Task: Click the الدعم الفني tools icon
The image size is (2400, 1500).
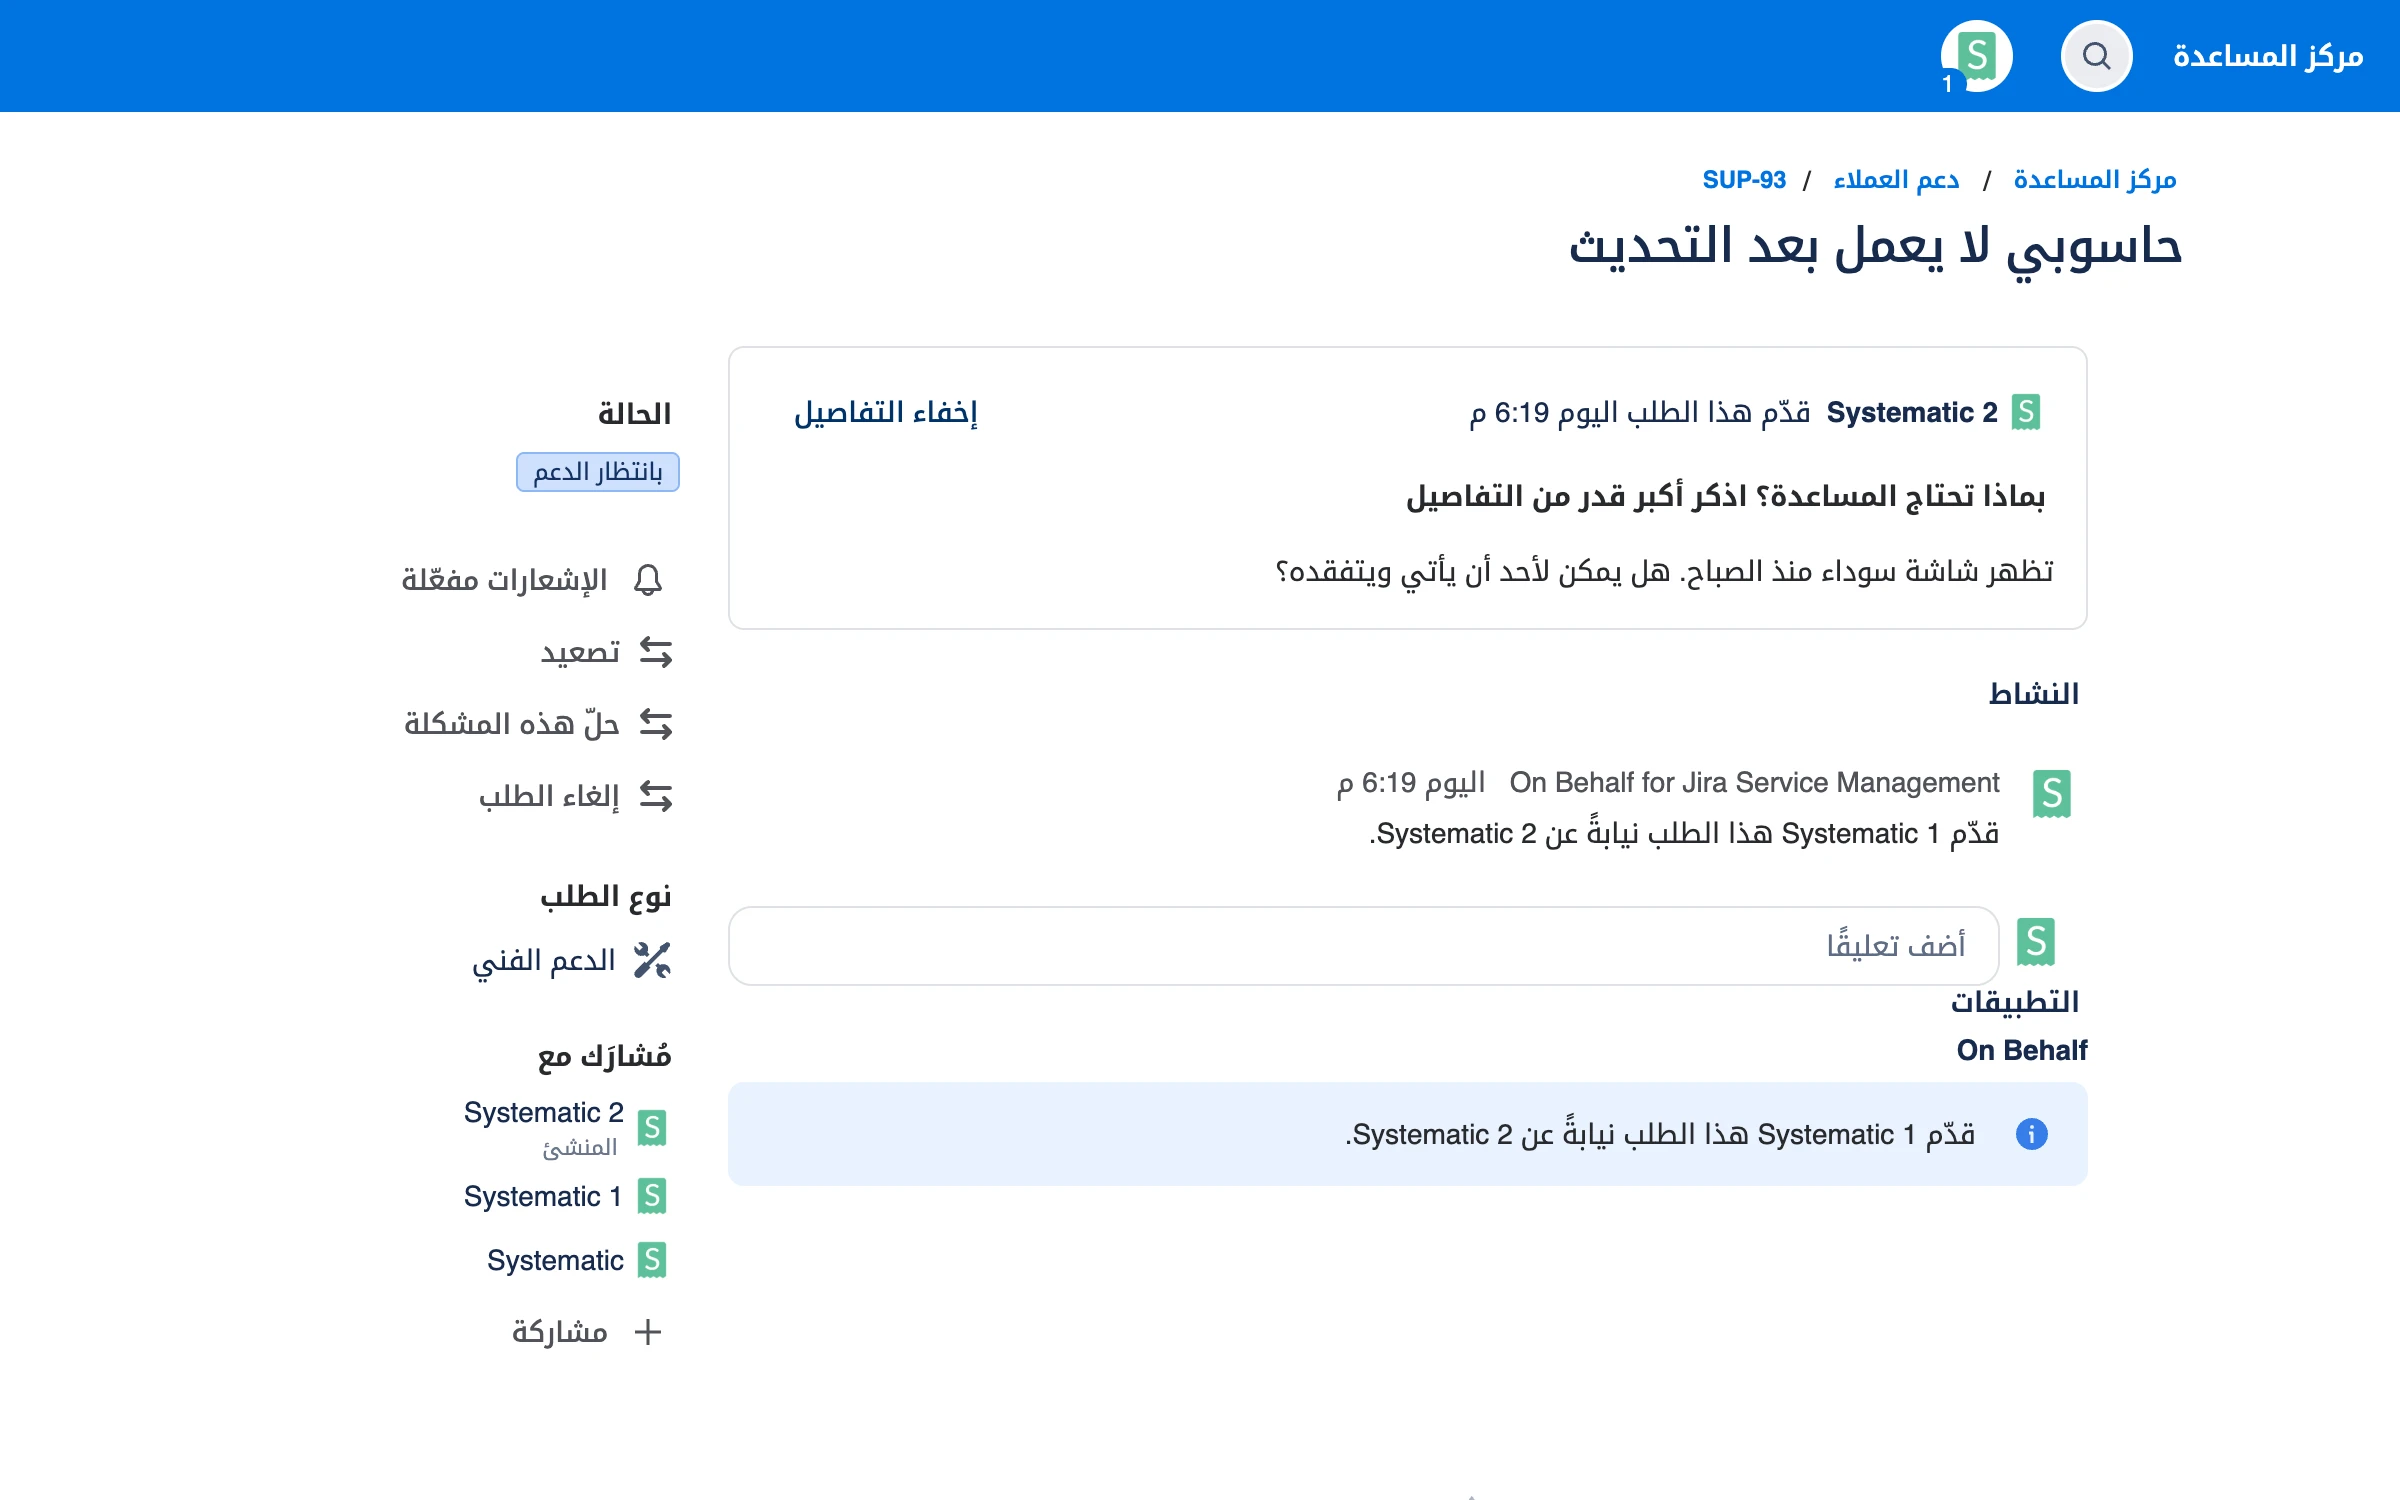Action: [652, 960]
